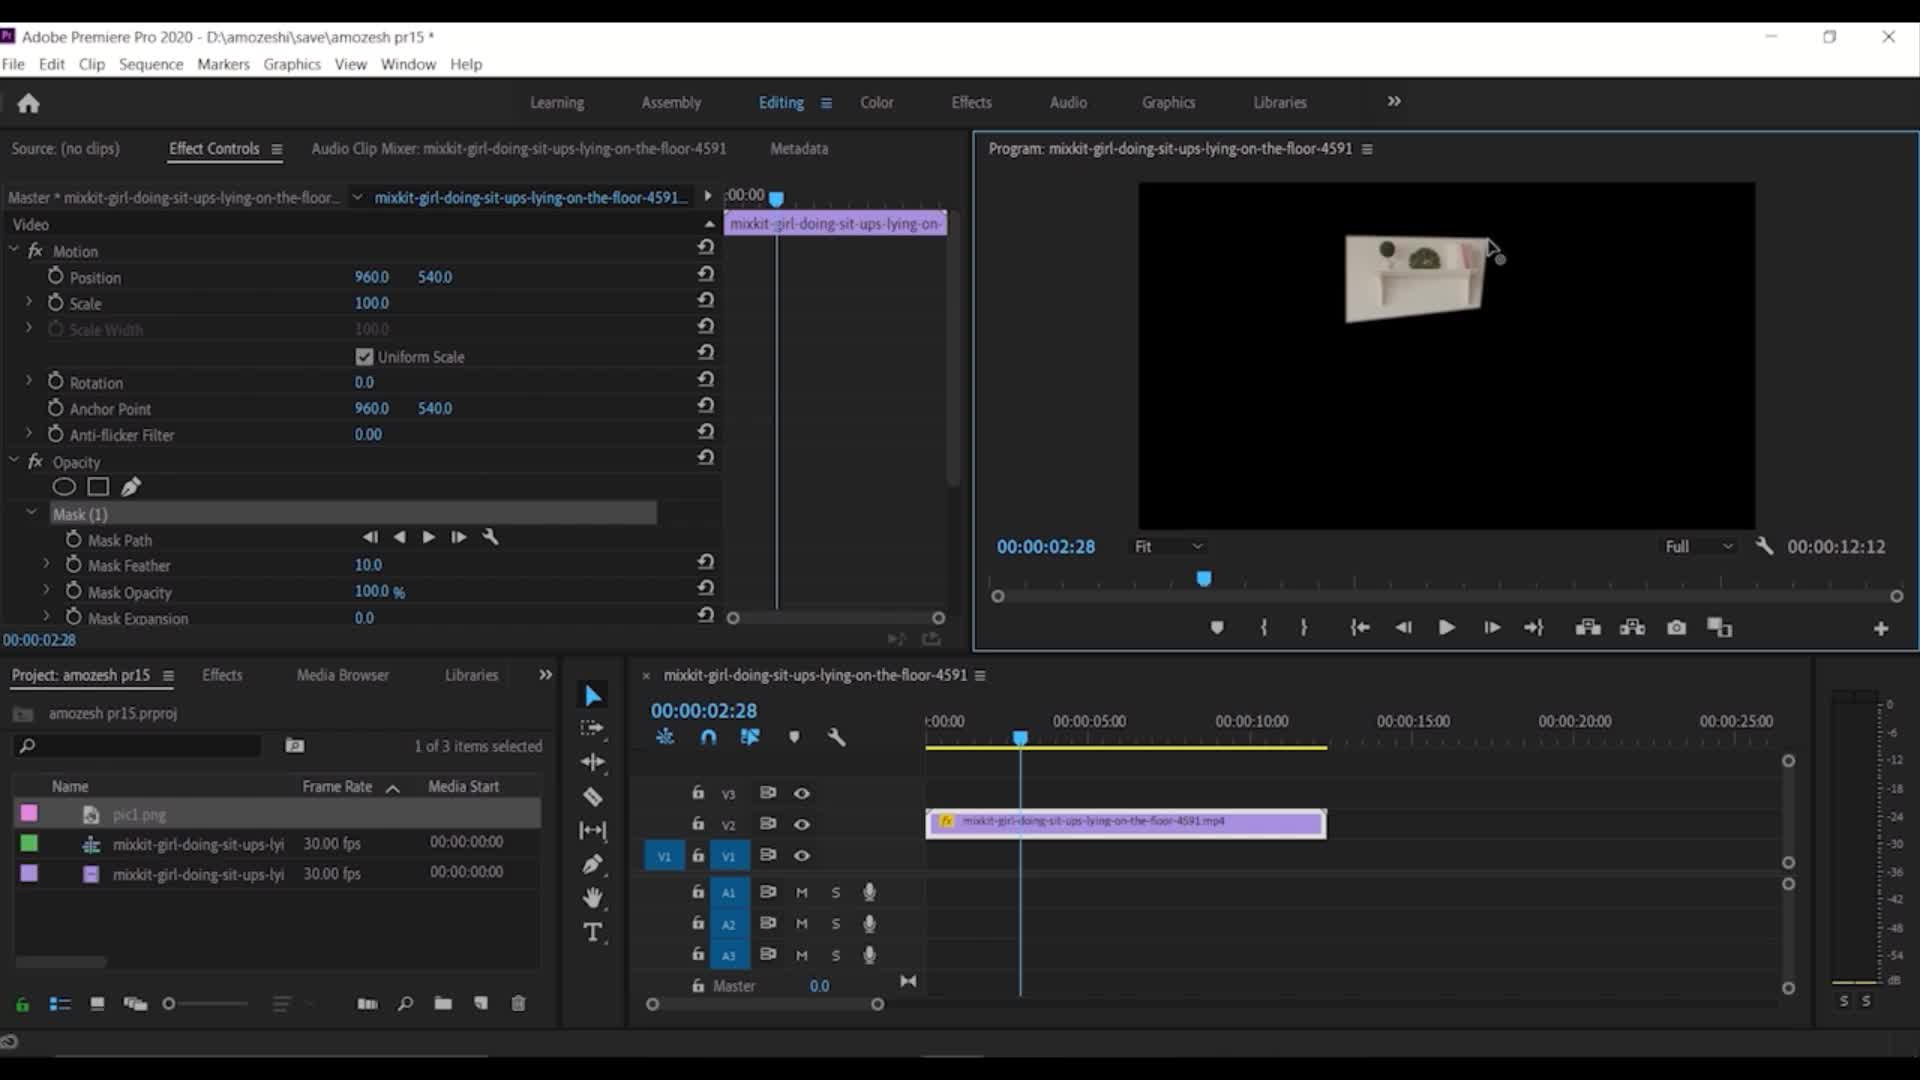Open the Fit zoom level dropdown
1920x1080 pixels.
click(1168, 547)
